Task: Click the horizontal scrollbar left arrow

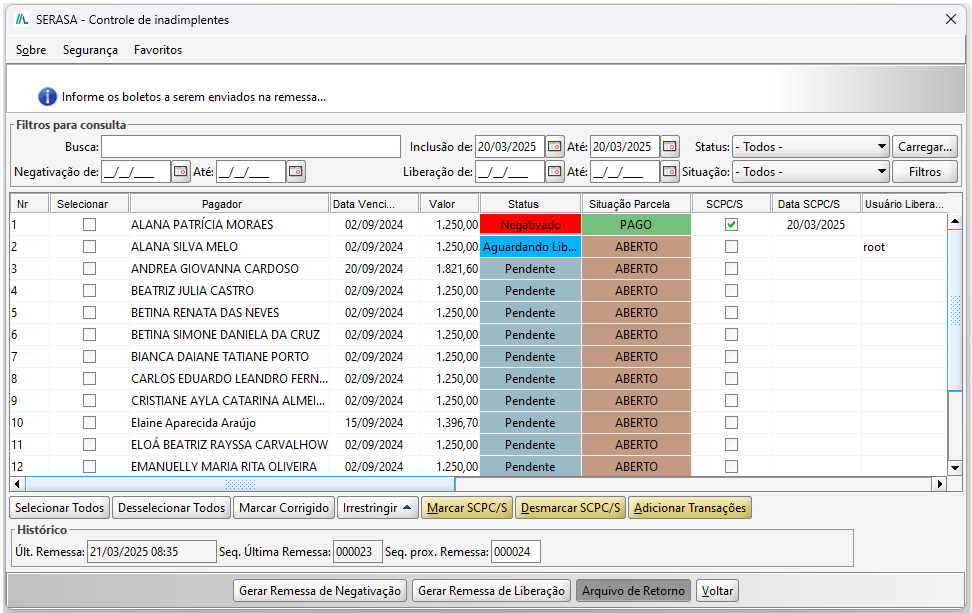Action: coord(17,483)
